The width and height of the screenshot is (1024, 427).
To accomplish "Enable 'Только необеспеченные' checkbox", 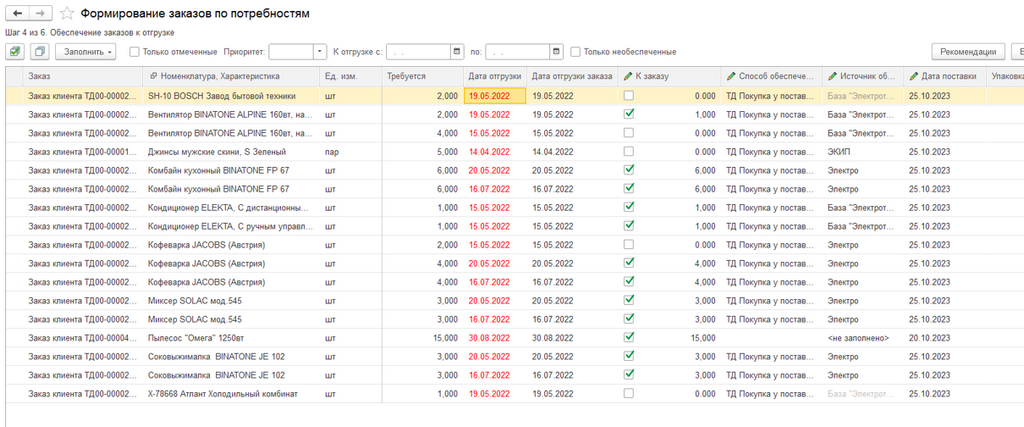I will point(575,52).
